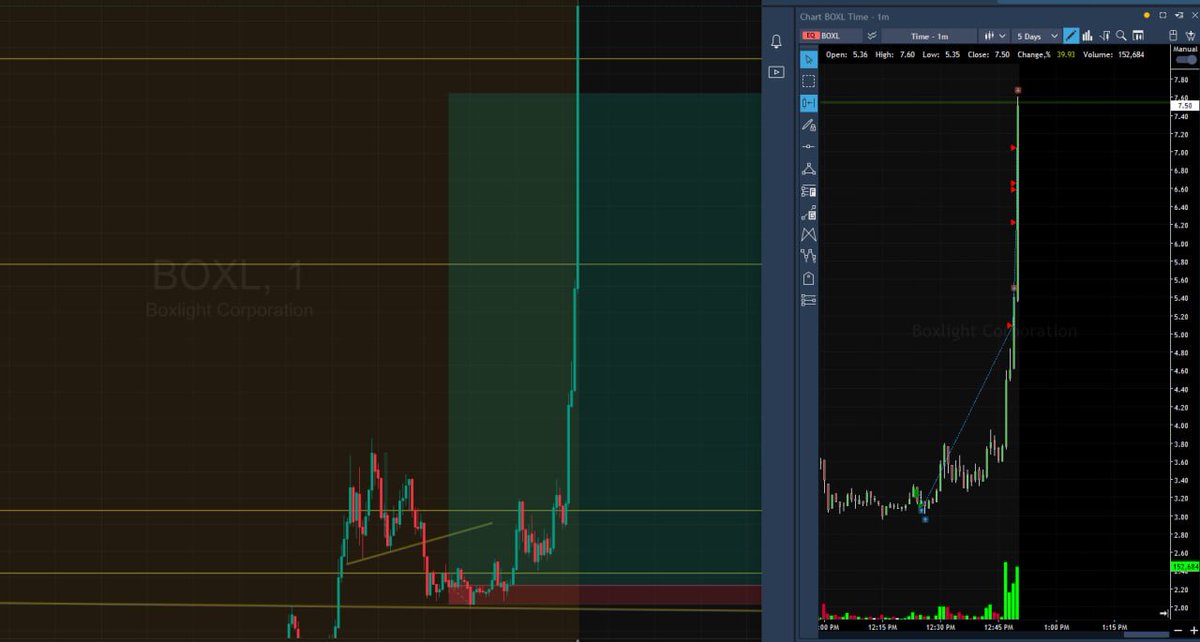This screenshot has width=1200, height=642.
Task: Click the scroll to latest bar arrow
Action: click(1165, 613)
